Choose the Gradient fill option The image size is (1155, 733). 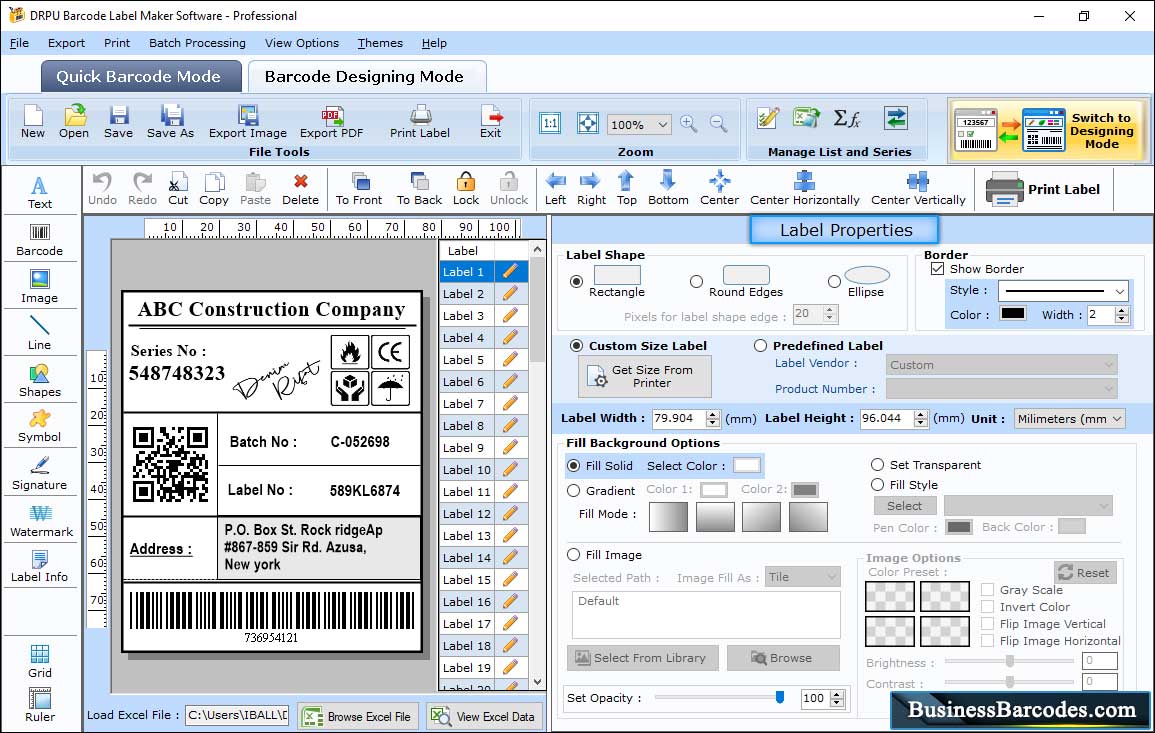(573, 491)
